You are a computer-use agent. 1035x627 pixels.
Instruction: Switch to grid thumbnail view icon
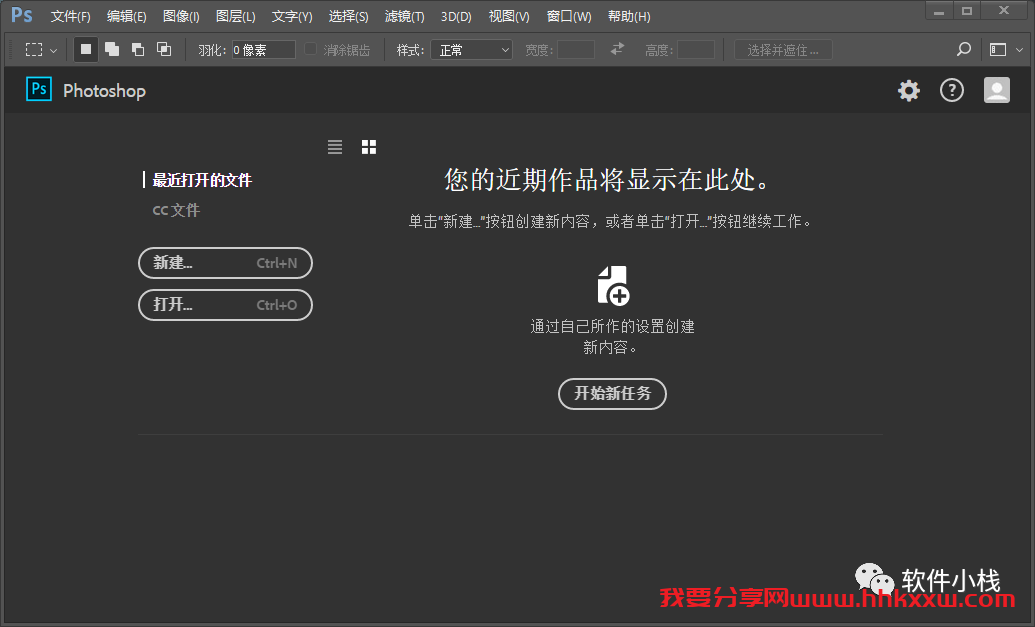pos(369,147)
